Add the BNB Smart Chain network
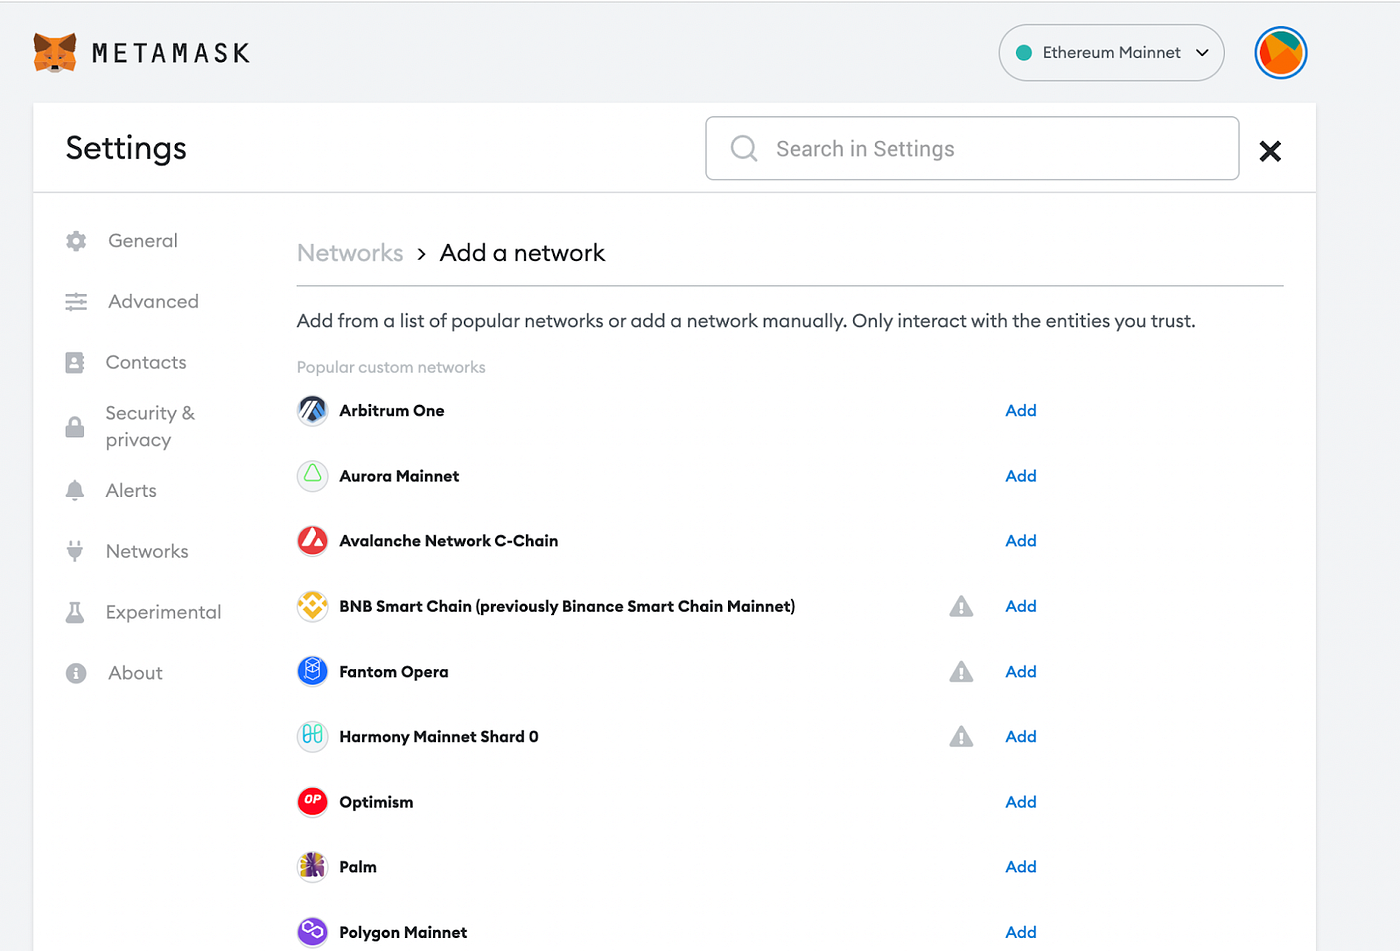 pyautogui.click(x=1021, y=606)
